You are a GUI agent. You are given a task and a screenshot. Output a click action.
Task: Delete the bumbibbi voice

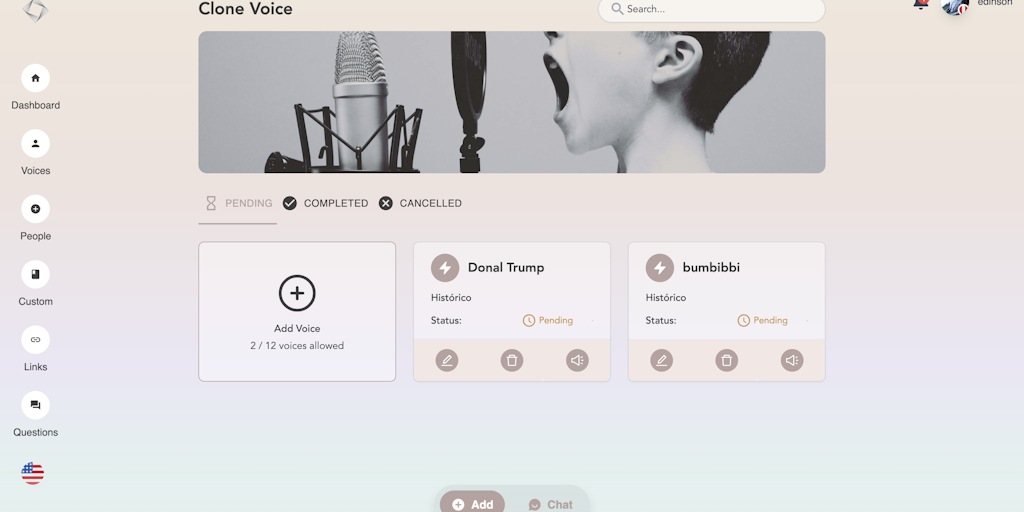(727, 360)
